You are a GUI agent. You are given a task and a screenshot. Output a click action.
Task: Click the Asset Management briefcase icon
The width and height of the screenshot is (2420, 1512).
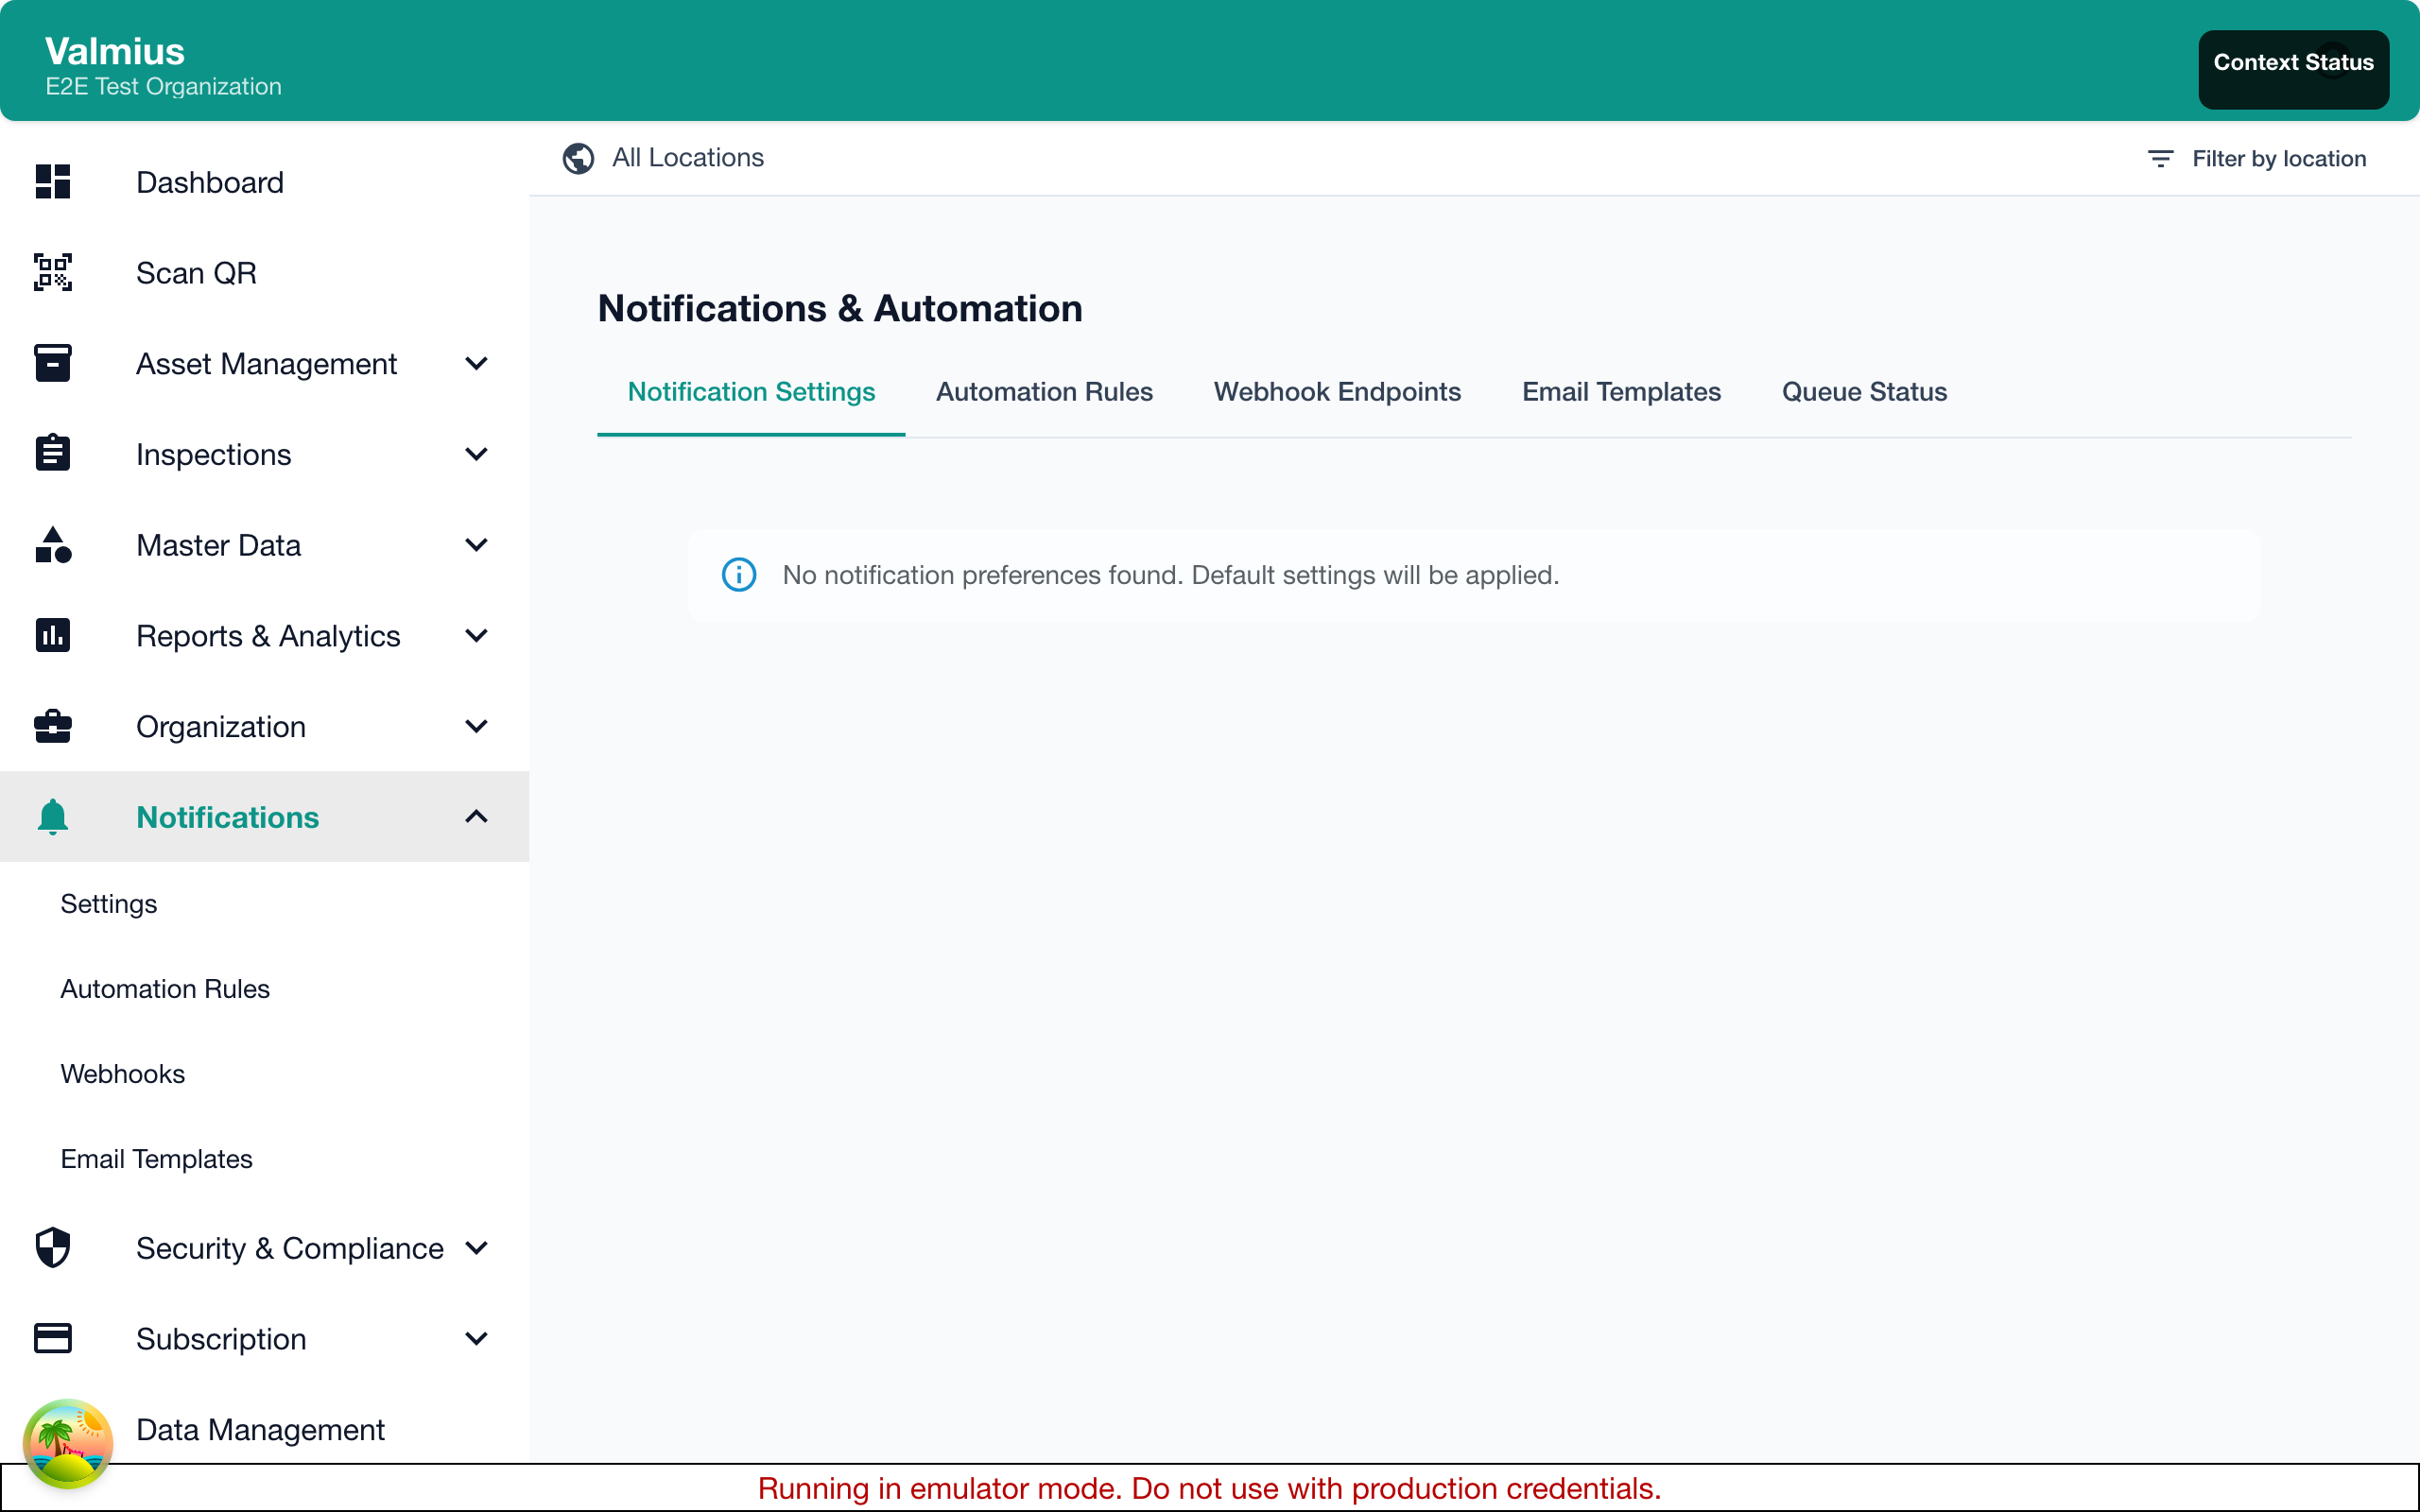[x=52, y=363]
